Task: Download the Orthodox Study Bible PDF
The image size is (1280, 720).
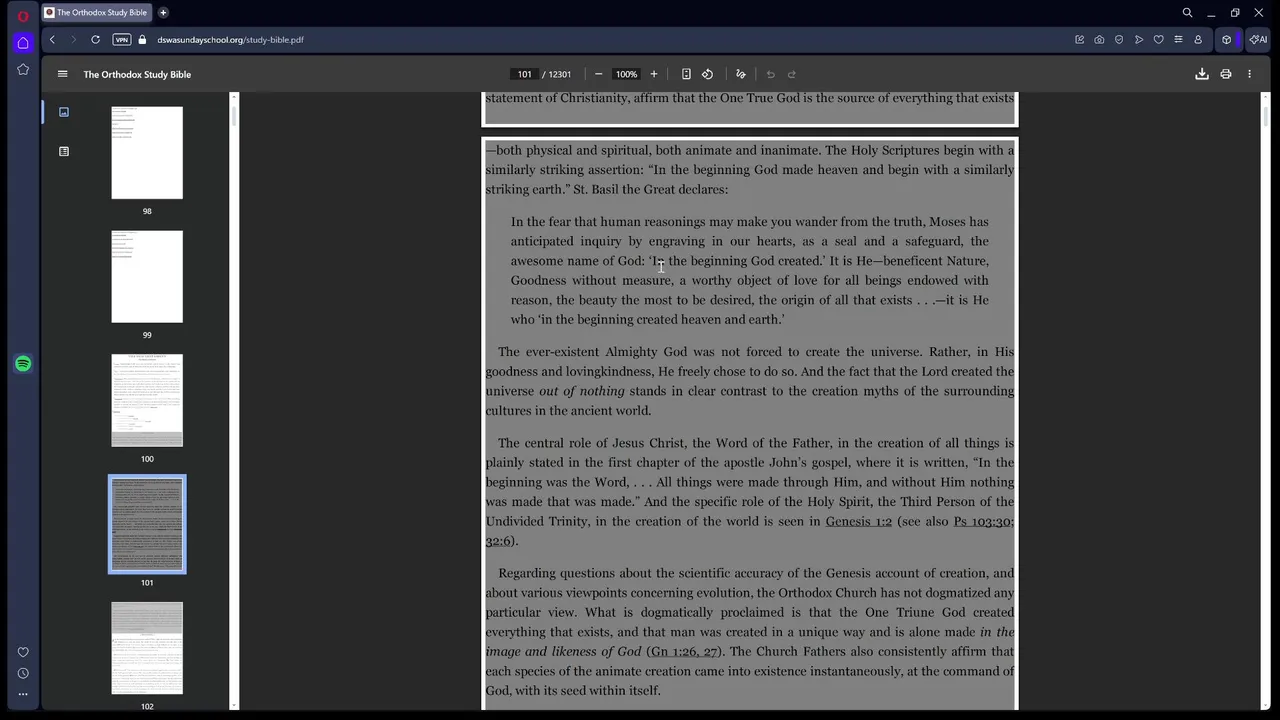Action: [1202, 74]
